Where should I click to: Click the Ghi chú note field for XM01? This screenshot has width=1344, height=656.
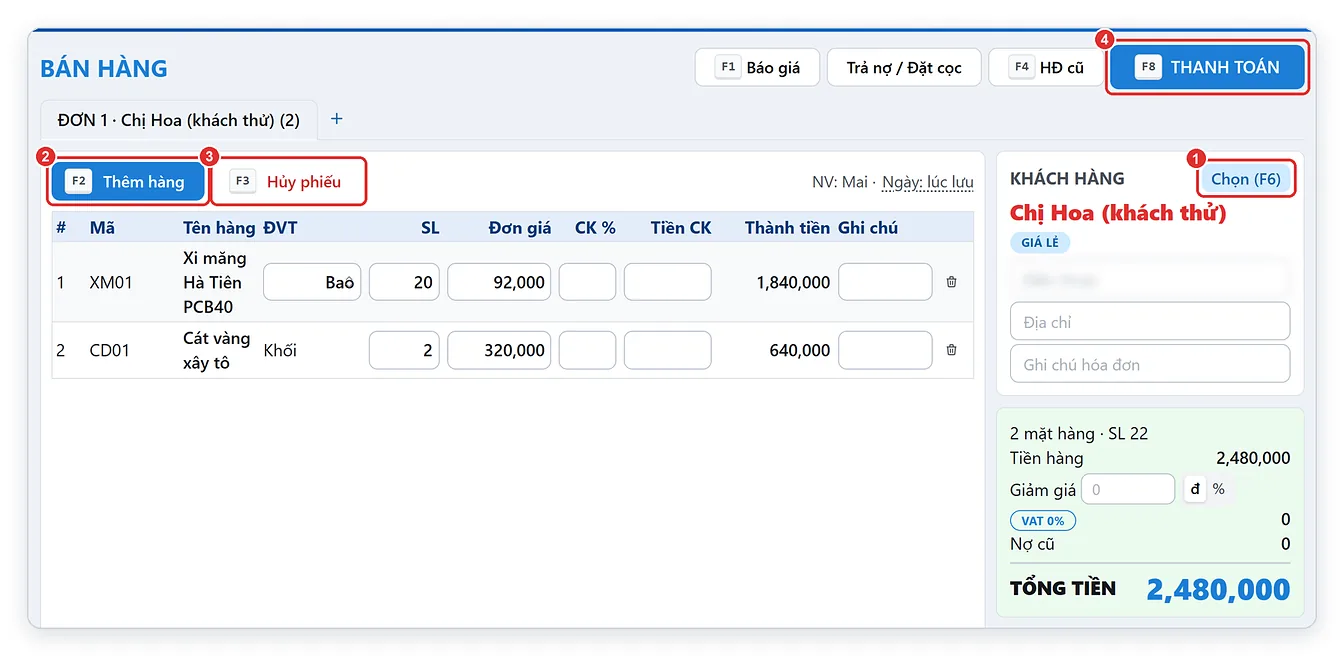coord(885,282)
